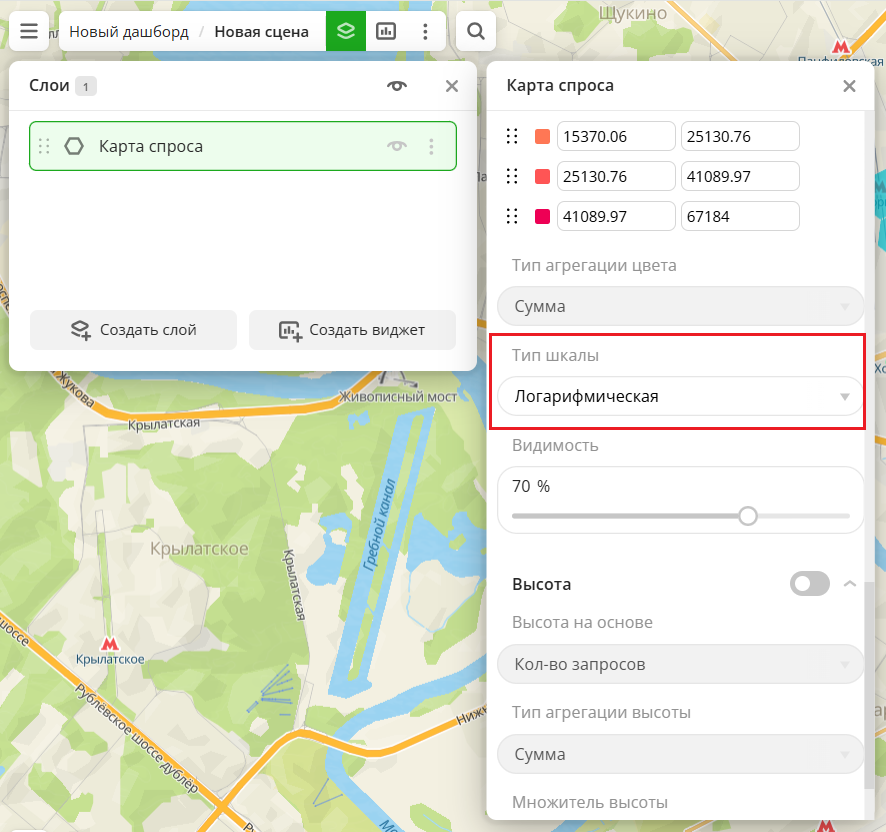The width and height of the screenshot is (886, 832).
Task: Open the Тип шкалы dropdown
Action: [x=680, y=397]
